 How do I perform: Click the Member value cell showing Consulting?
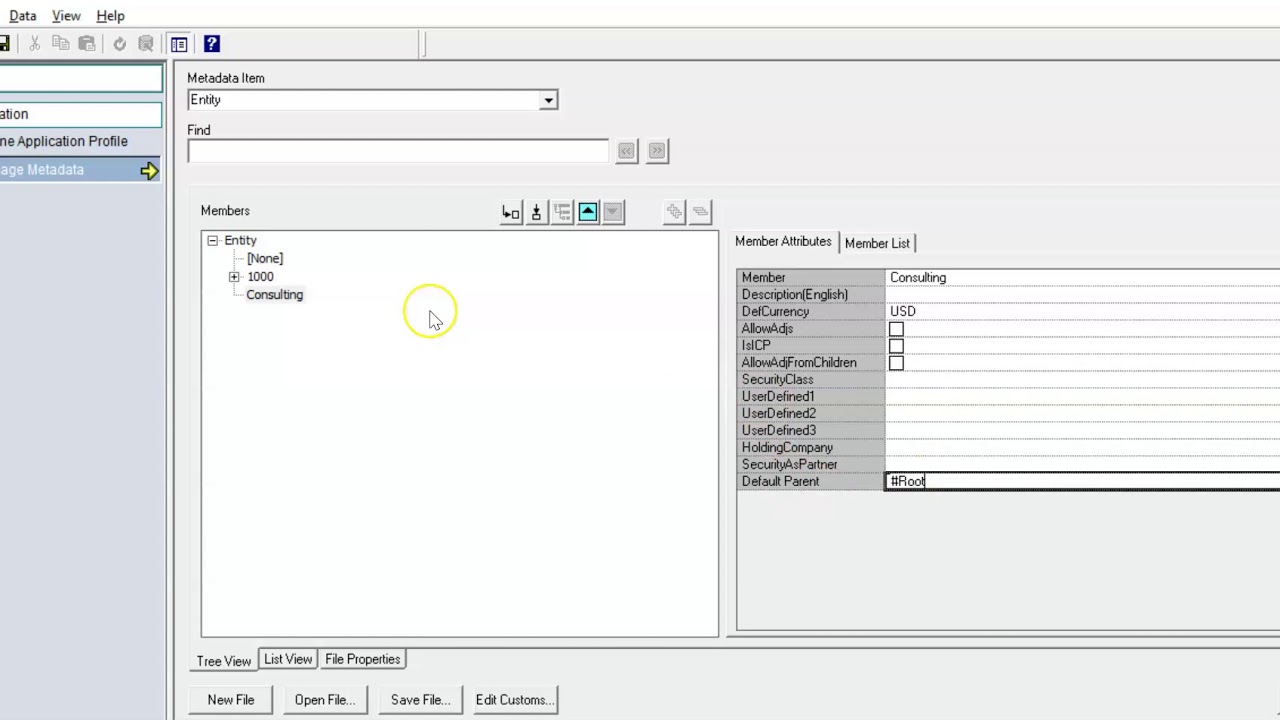[1083, 278]
